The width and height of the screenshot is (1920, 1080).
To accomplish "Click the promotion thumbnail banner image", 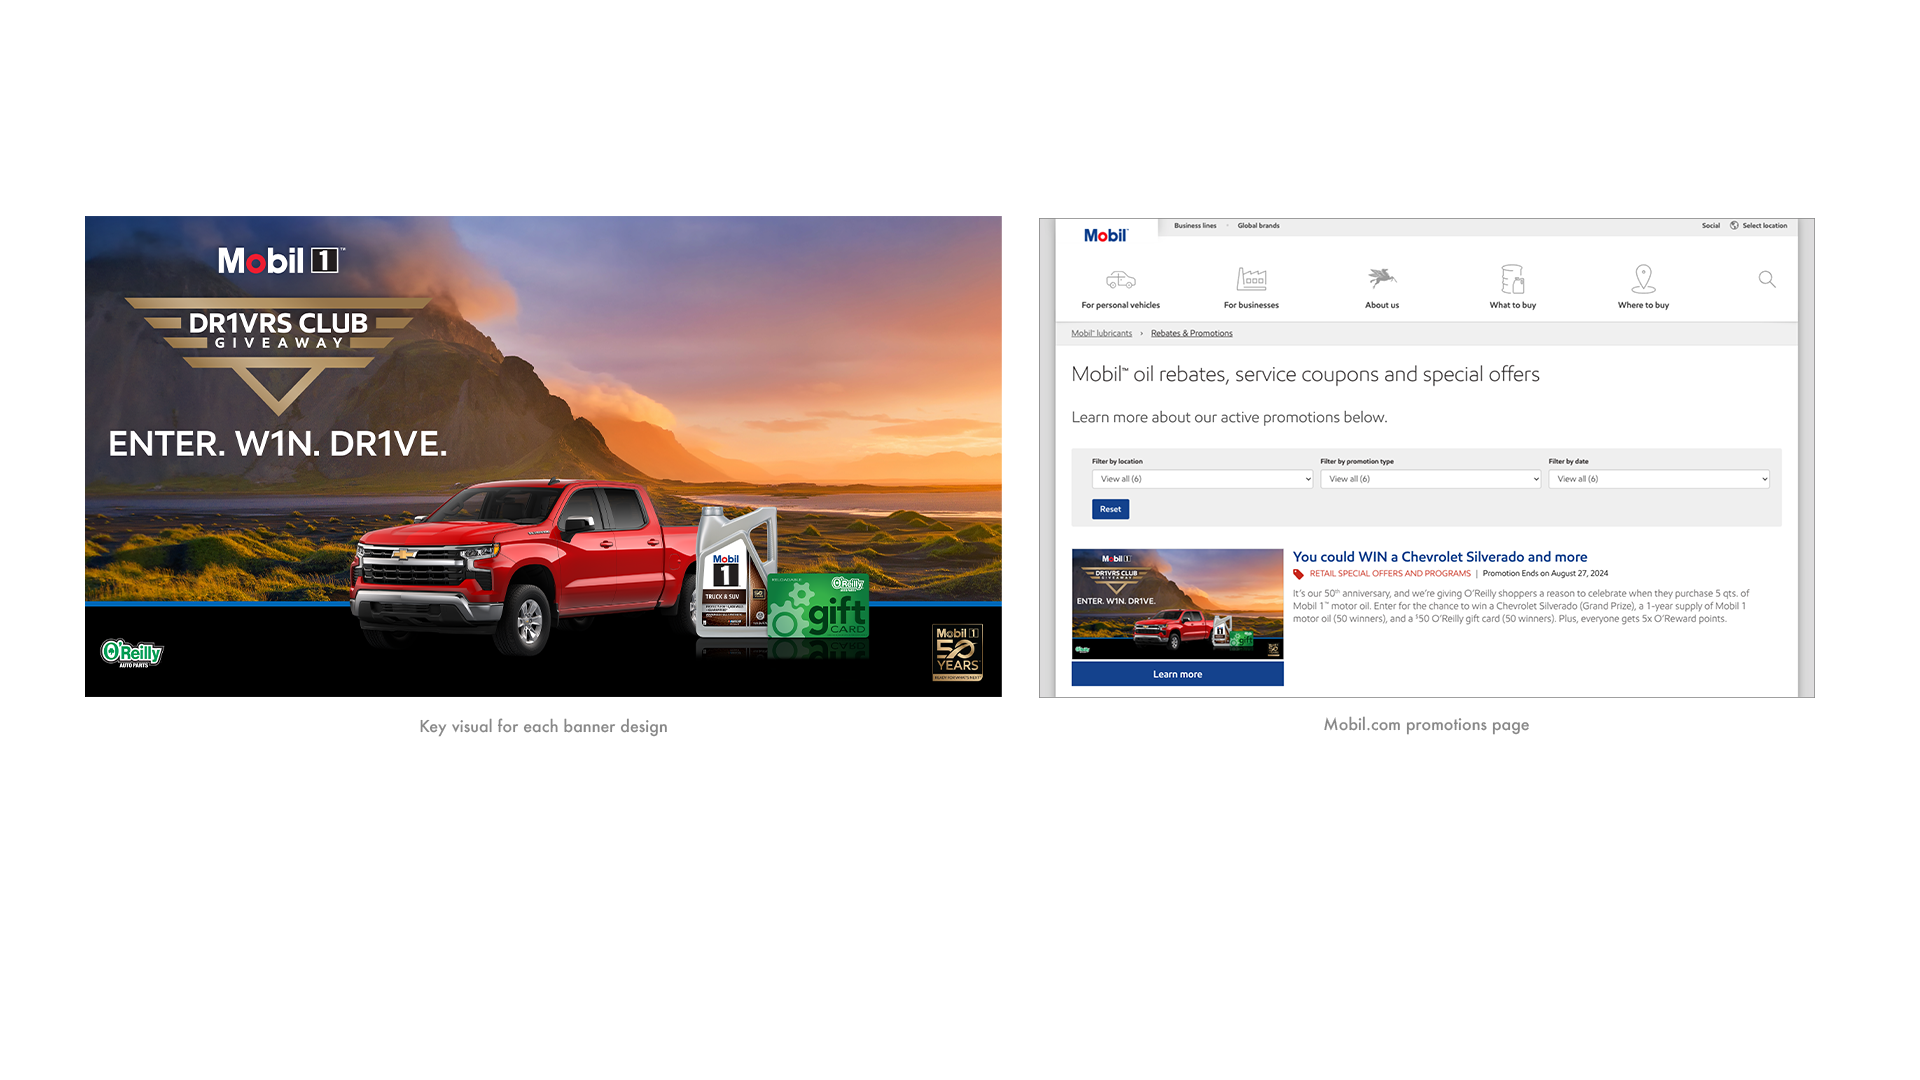I will [x=1177, y=604].
